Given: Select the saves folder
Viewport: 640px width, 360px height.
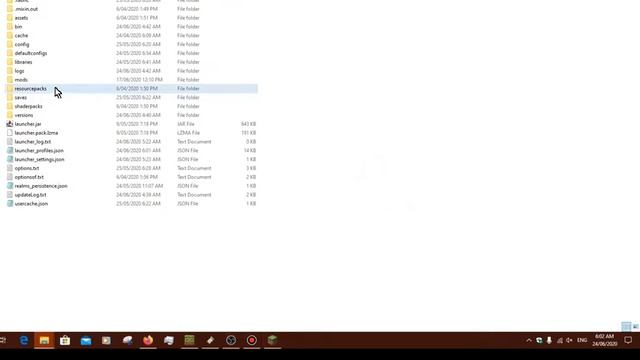Looking at the screenshot, I should [20, 98].
